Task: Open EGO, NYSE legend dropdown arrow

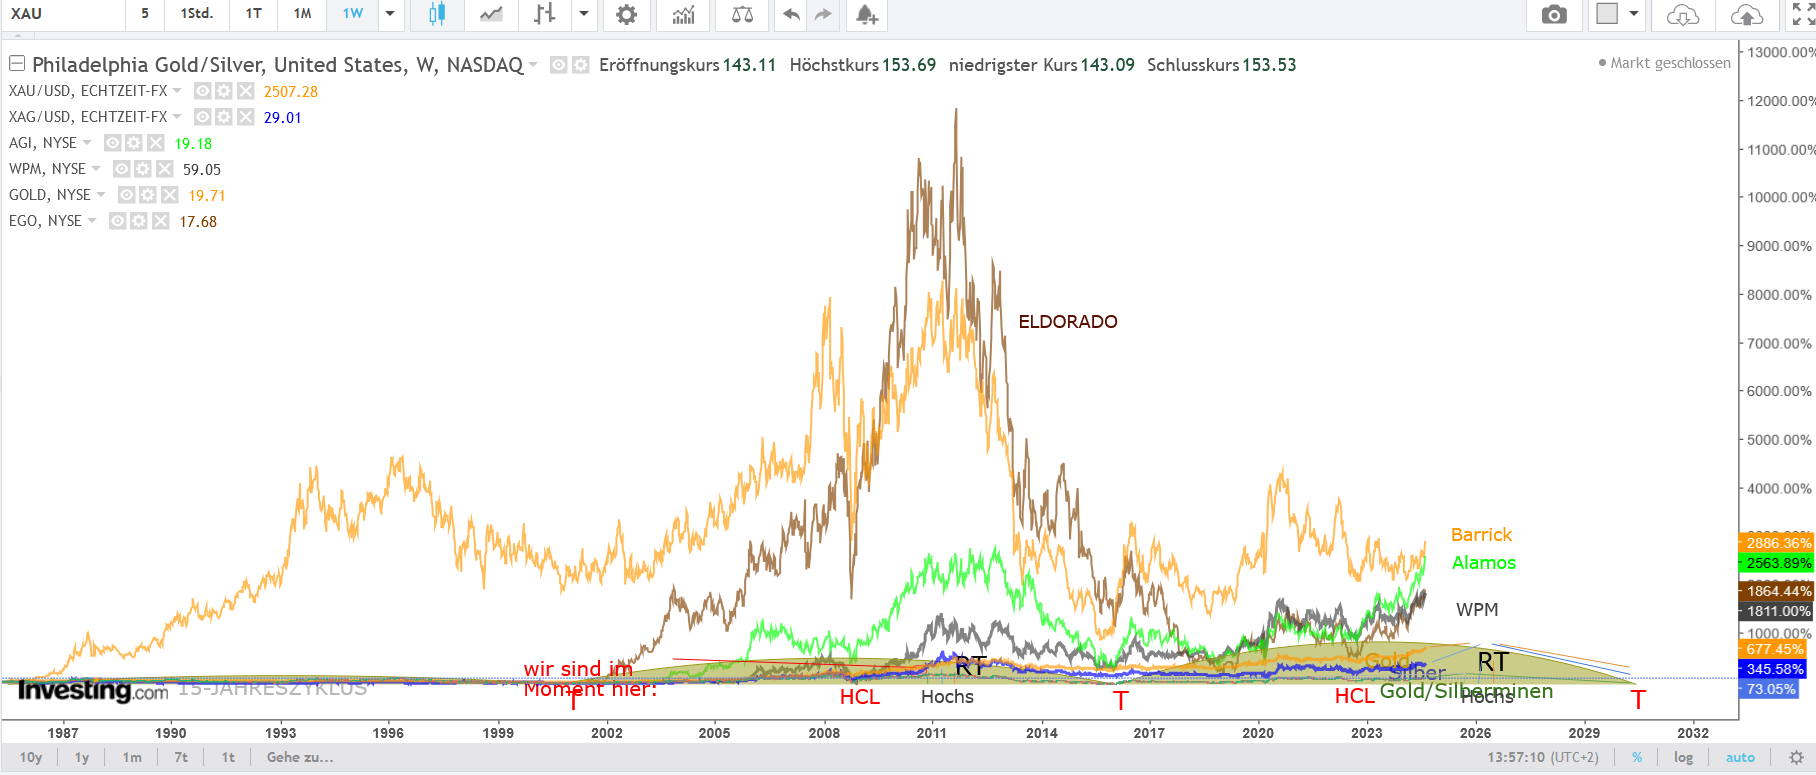Action: [x=92, y=221]
